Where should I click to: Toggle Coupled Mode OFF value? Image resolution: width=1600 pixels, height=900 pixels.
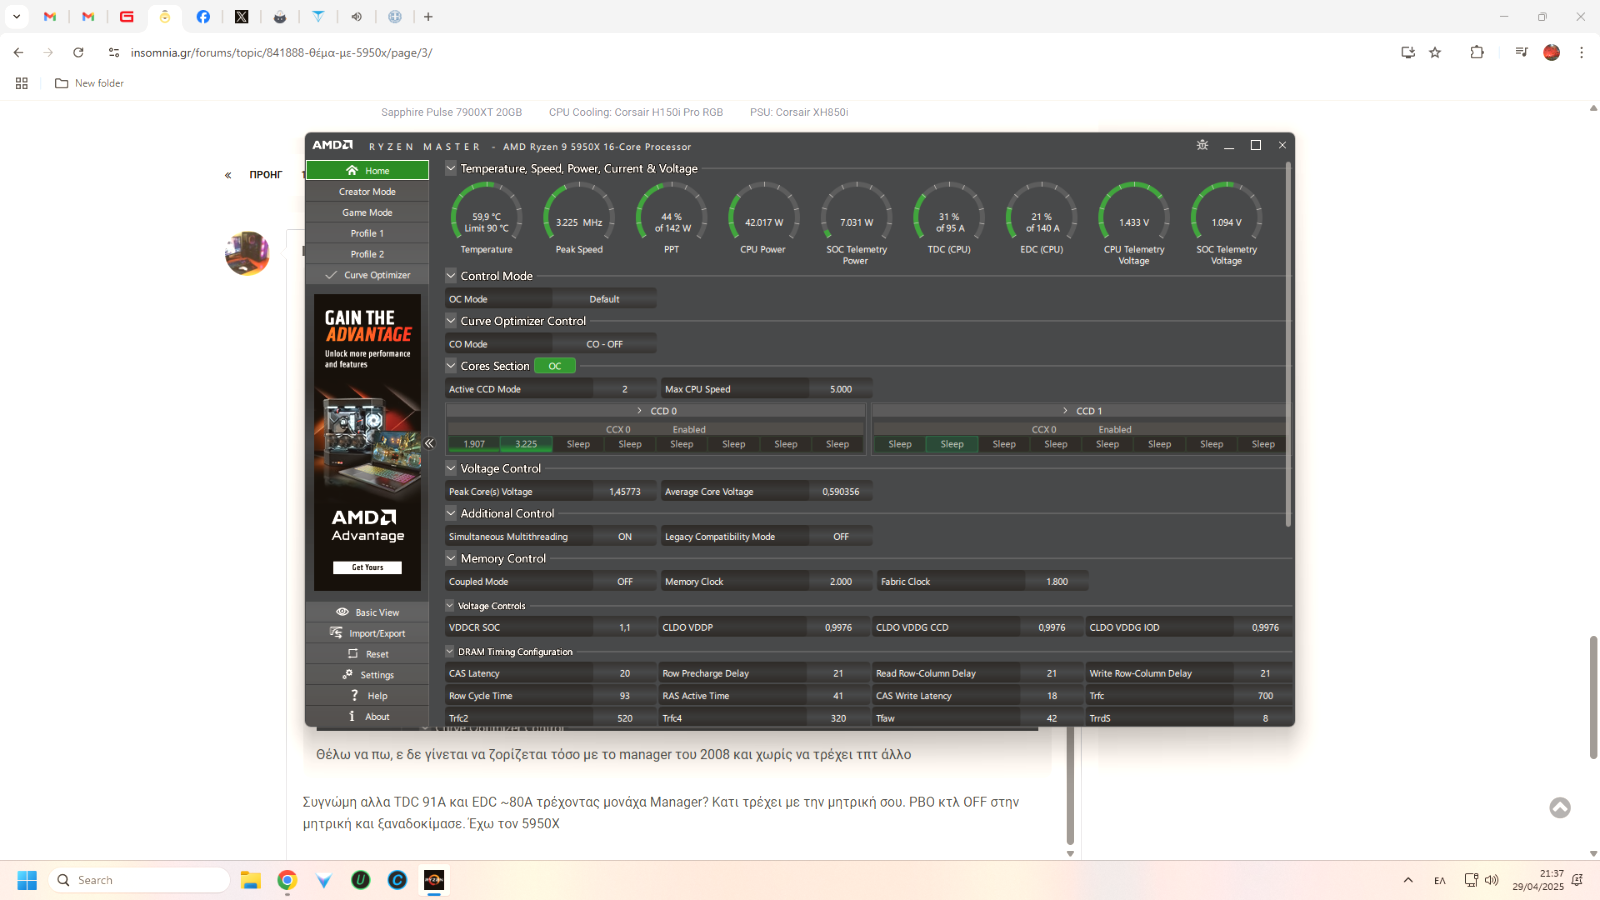625,582
